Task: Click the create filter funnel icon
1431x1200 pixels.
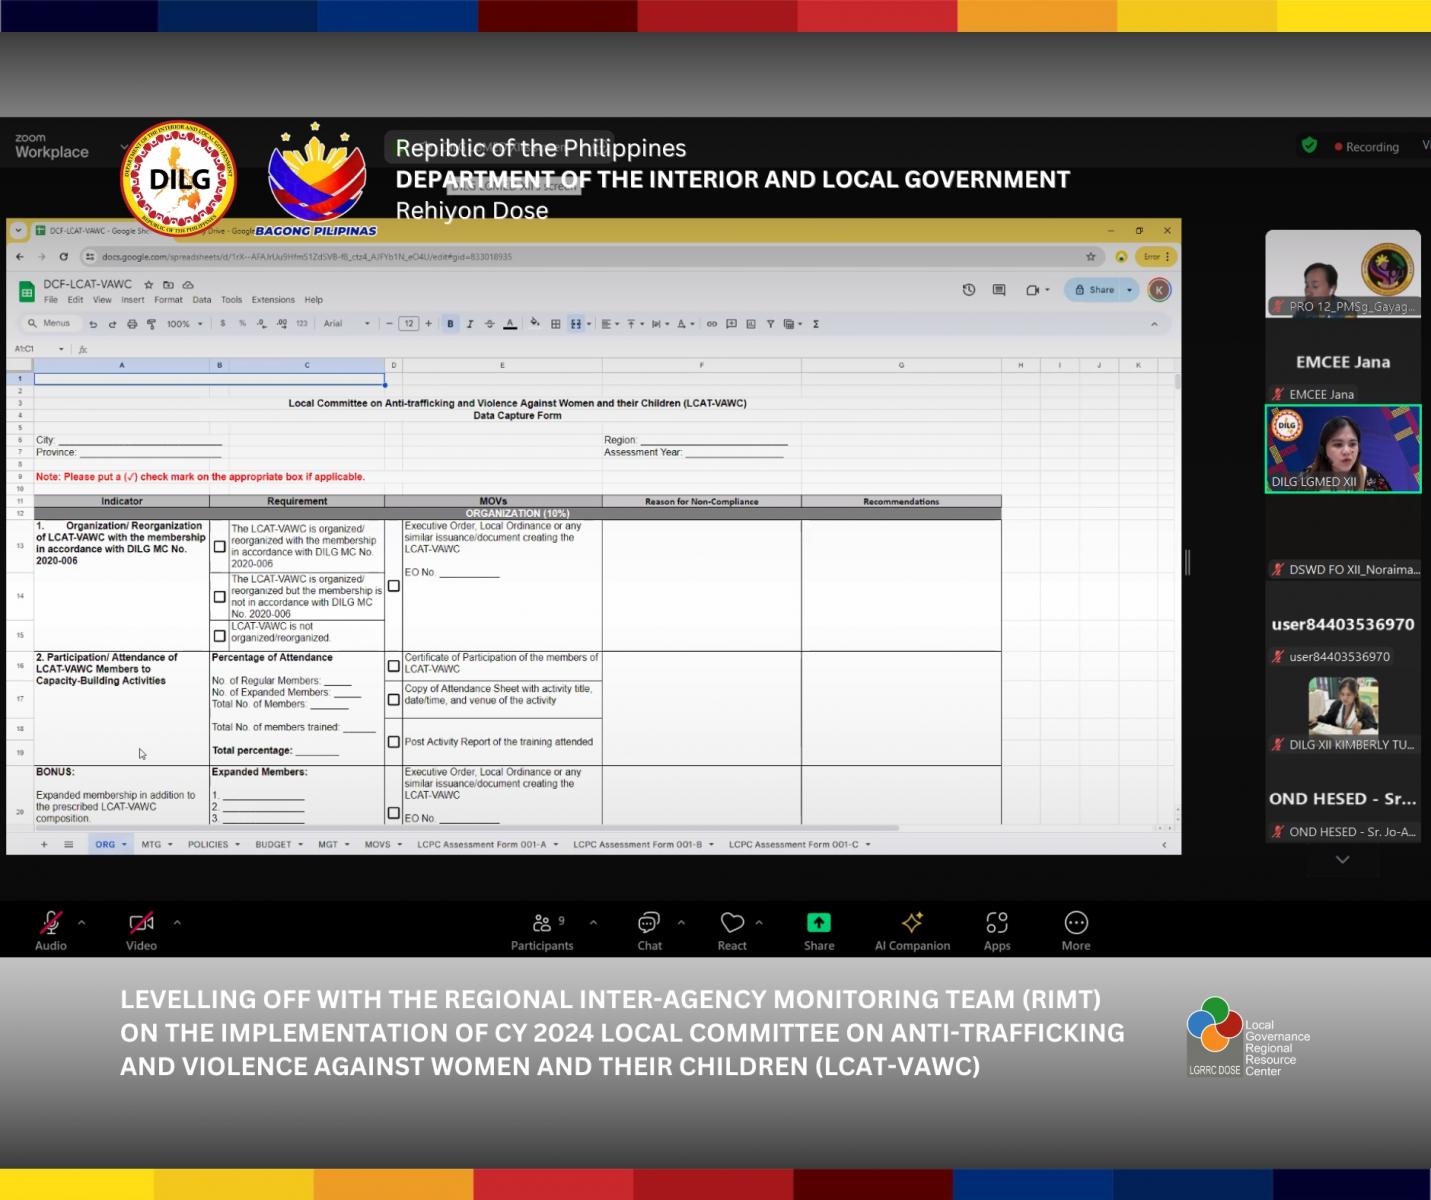Action: [770, 324]
